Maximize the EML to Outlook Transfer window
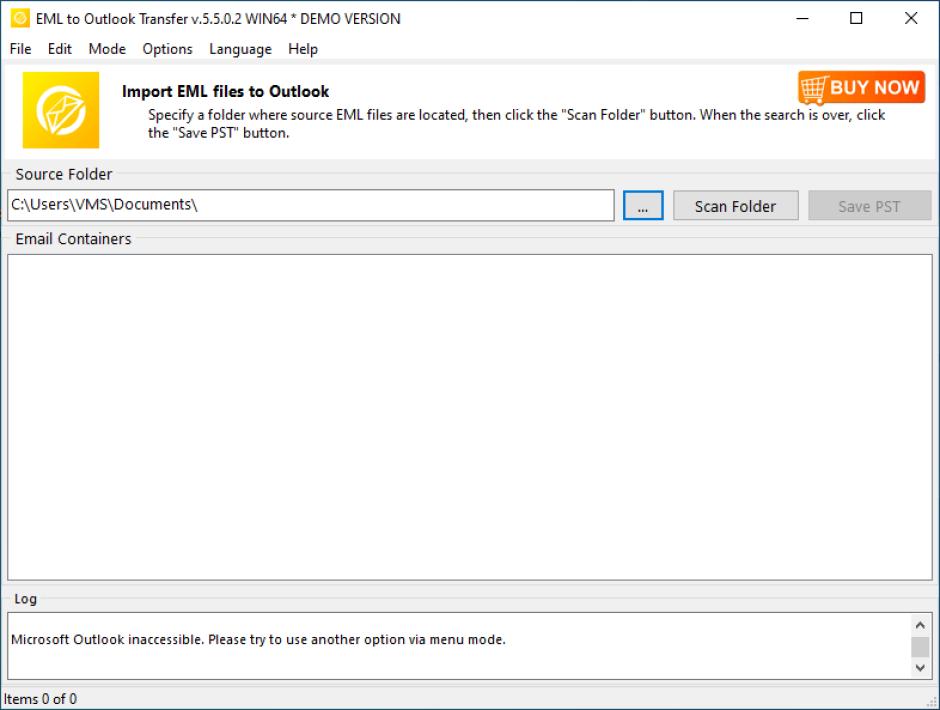This screenshot has height=710, width=940. coord(856,19)
